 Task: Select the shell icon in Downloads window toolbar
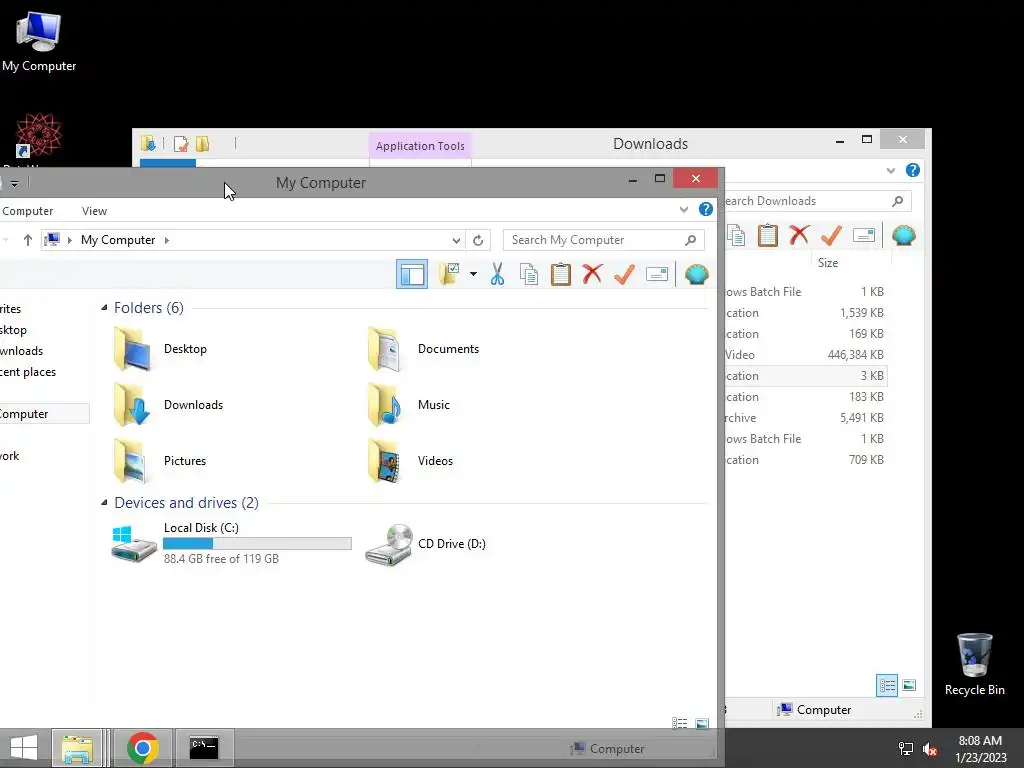[904, 235]
